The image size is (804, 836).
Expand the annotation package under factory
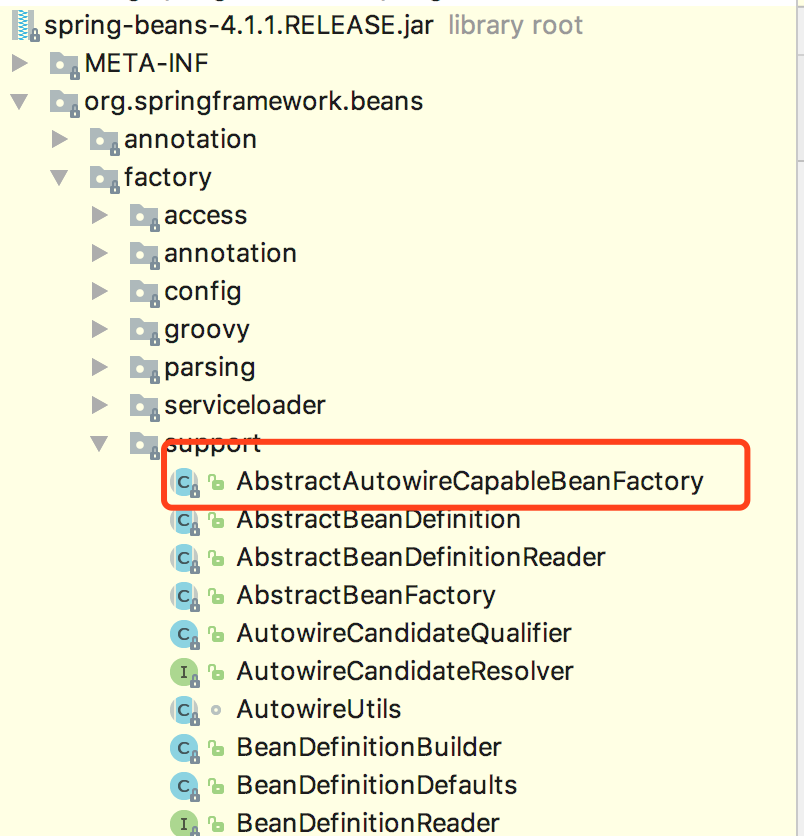point(100,253)
